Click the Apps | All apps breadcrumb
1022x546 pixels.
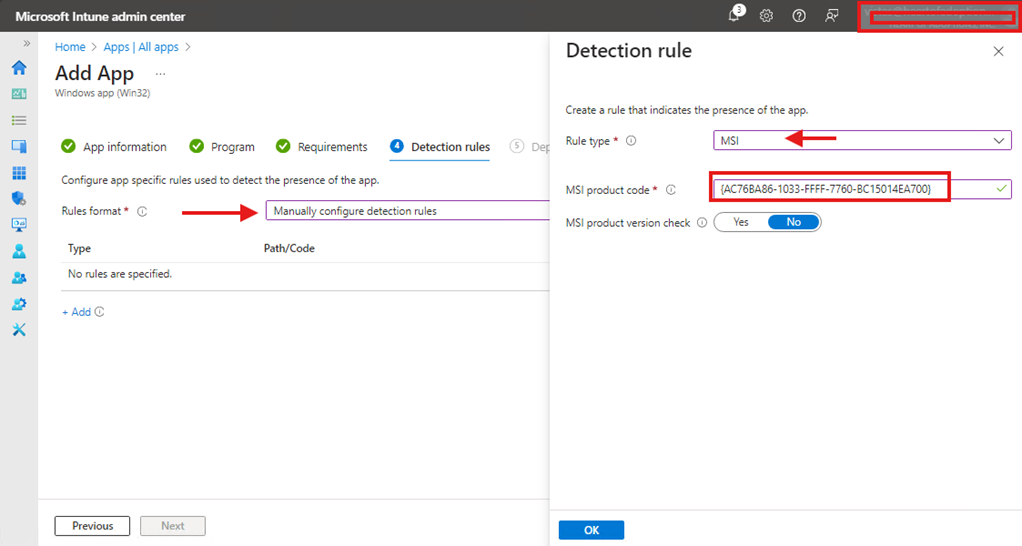(x=141, y=47)
